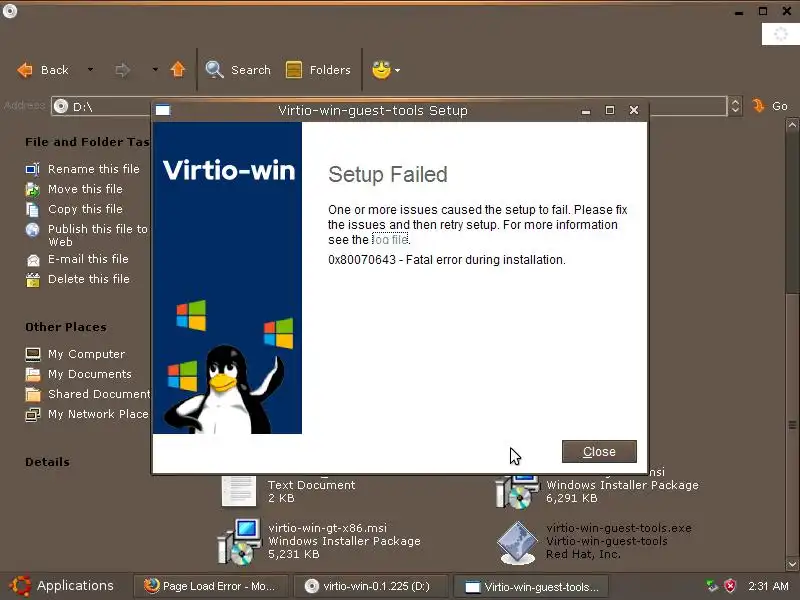Toggle the Folders pane button

(x=318, y=70)
